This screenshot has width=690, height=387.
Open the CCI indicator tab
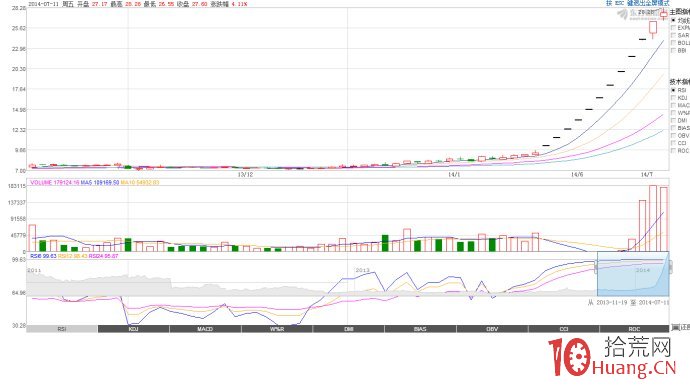[564, 329]
